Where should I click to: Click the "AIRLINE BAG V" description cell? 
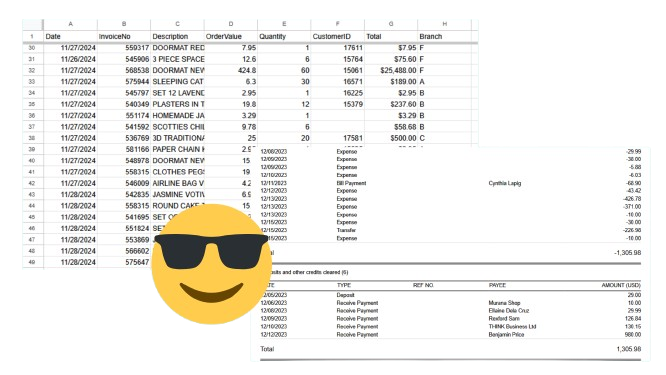178,183
